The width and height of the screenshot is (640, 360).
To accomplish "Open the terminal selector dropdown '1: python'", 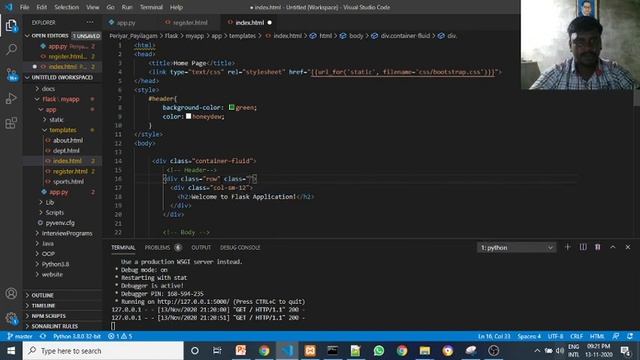I will [x=516, y=247].
